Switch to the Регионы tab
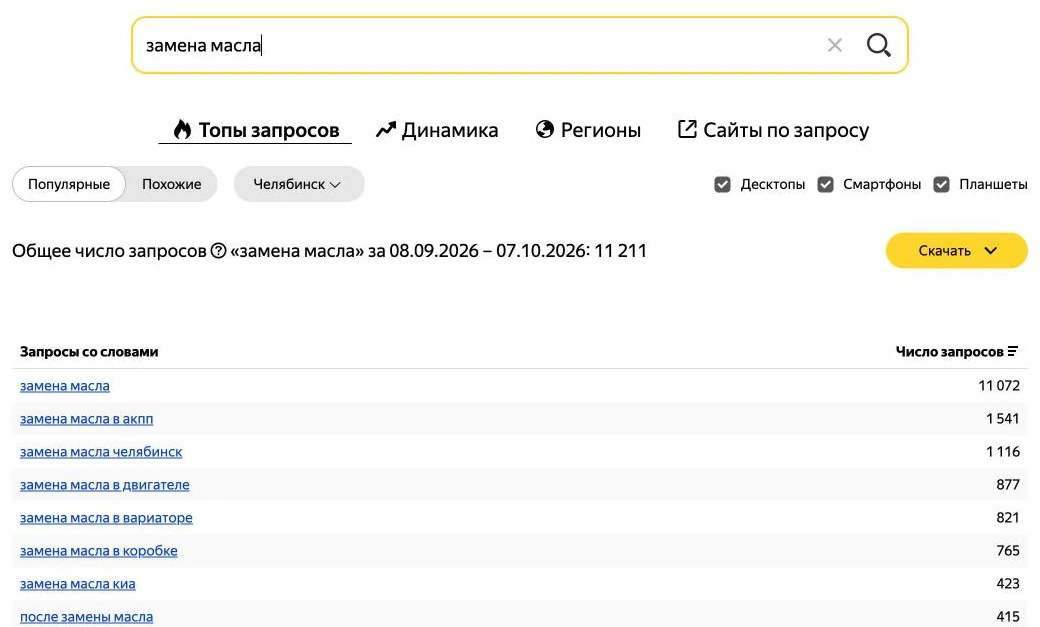The image size is (1040, 627). pos(588,130)
